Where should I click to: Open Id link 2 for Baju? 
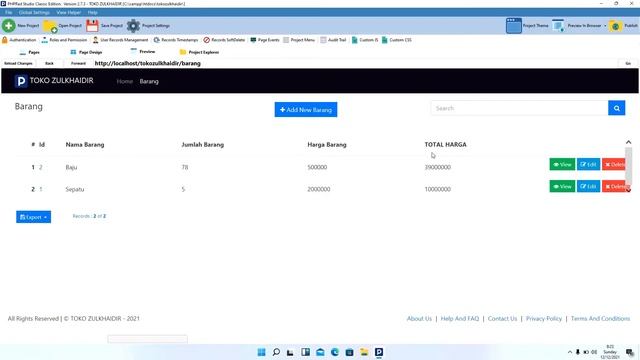[x=41, y=167]
